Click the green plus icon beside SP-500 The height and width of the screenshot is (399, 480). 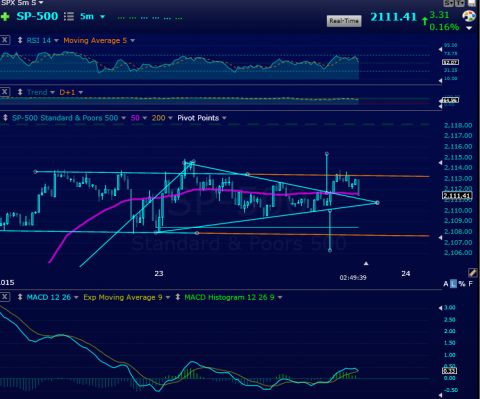point(5,17)
